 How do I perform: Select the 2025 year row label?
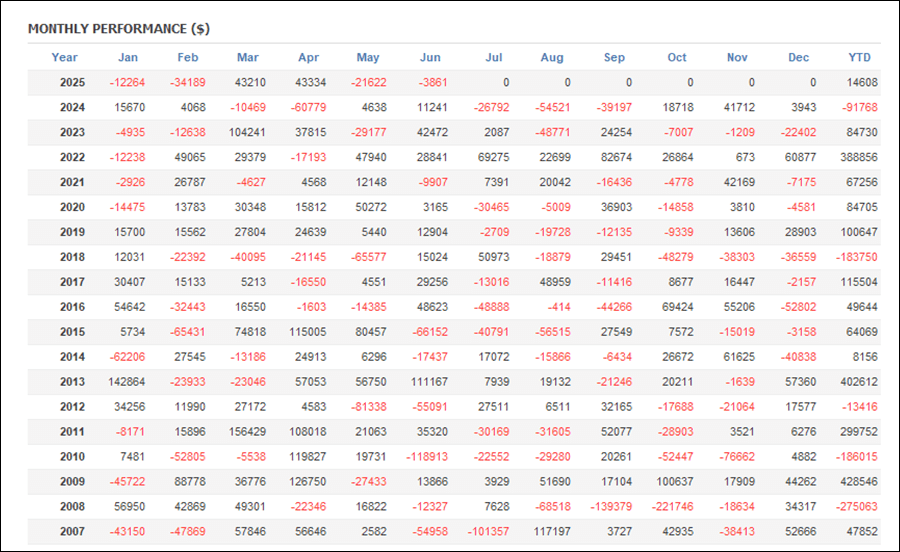point(72,83)
